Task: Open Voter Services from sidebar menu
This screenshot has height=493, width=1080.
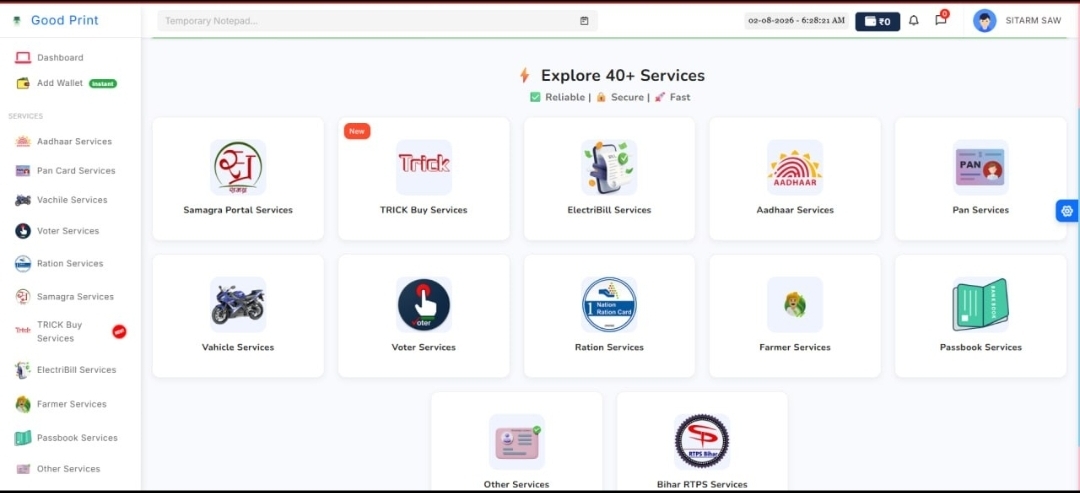Action: point(70,231)
